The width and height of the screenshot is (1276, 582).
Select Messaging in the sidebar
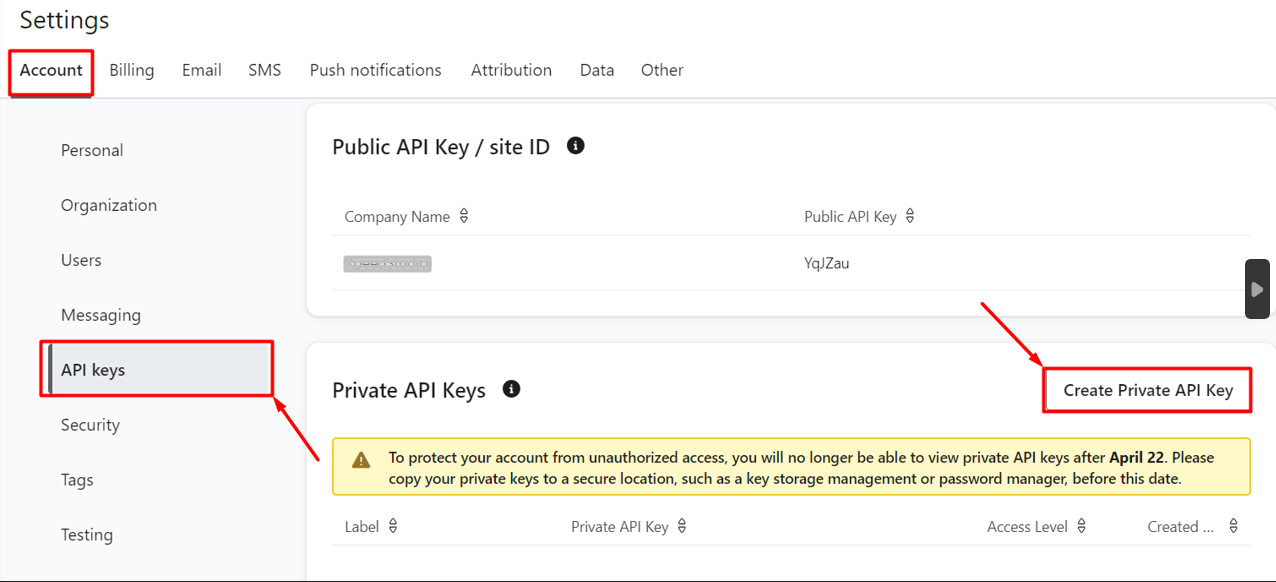point(101,314)
